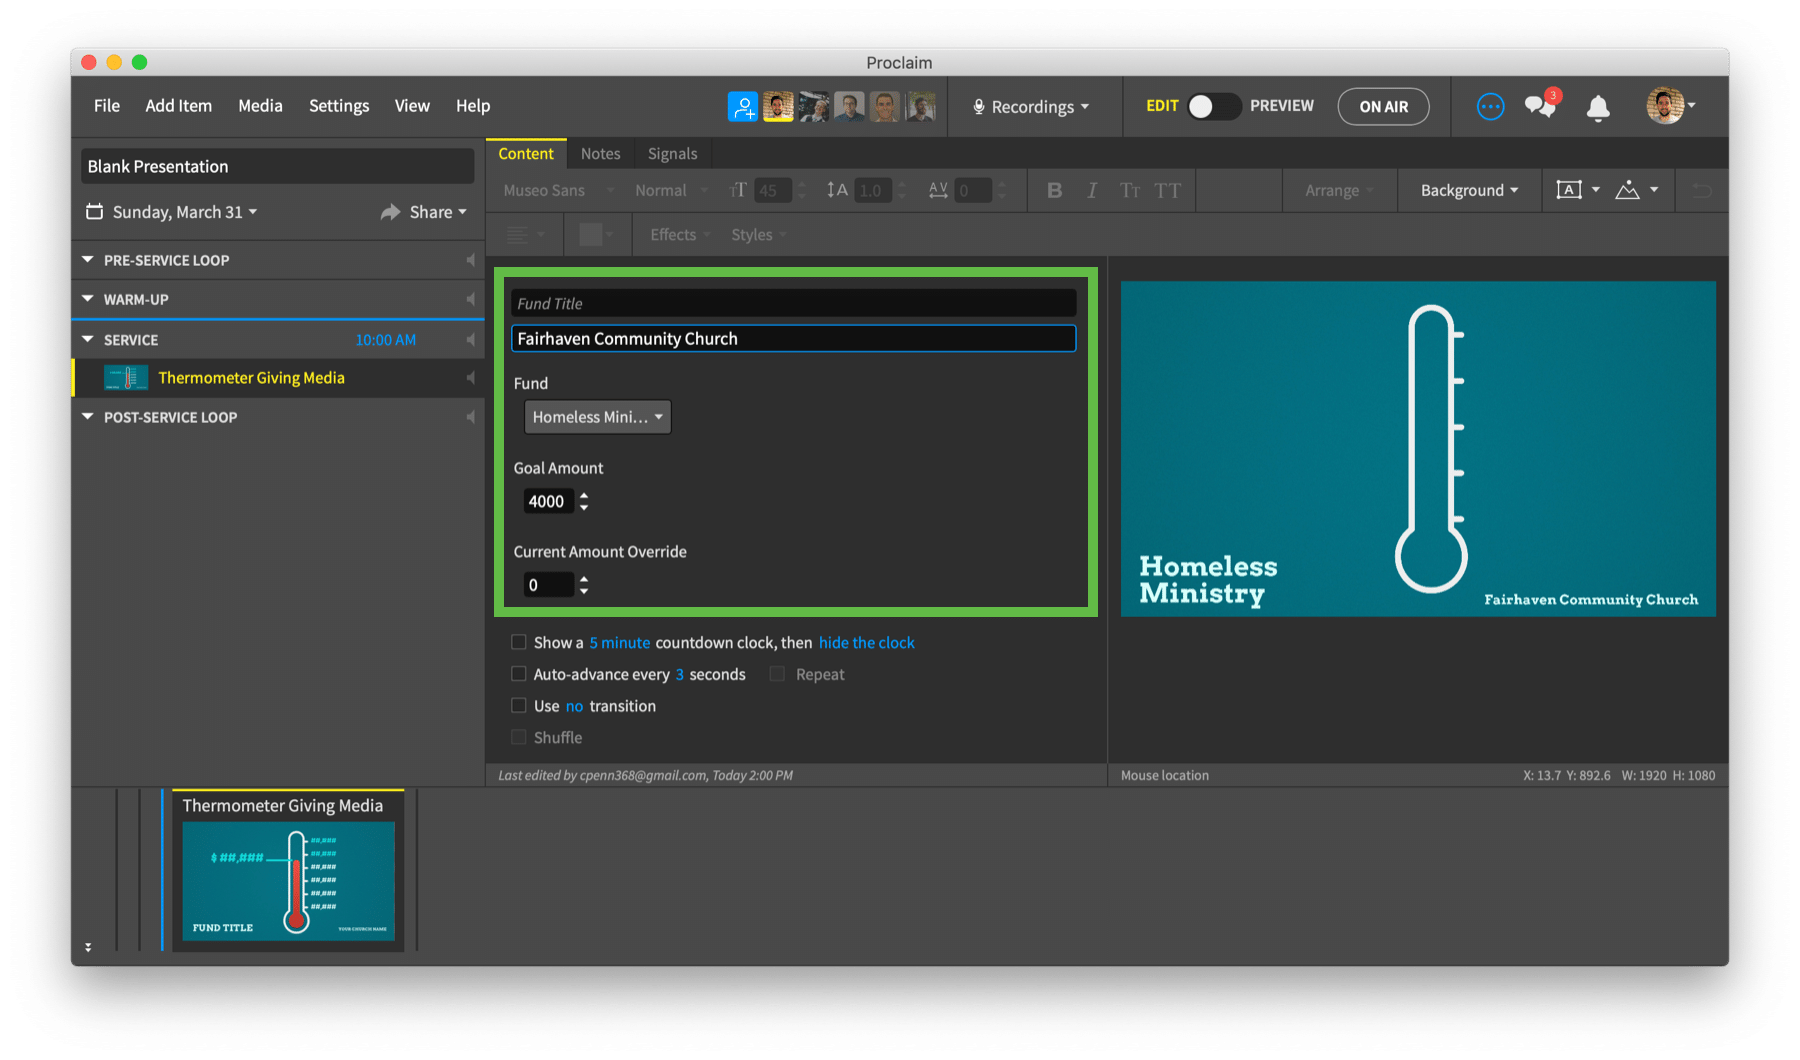Select the Thermometer Giving Media slide thumbnail
The width and height of the screenshot is (1800, 1060).
click(288, 881)
